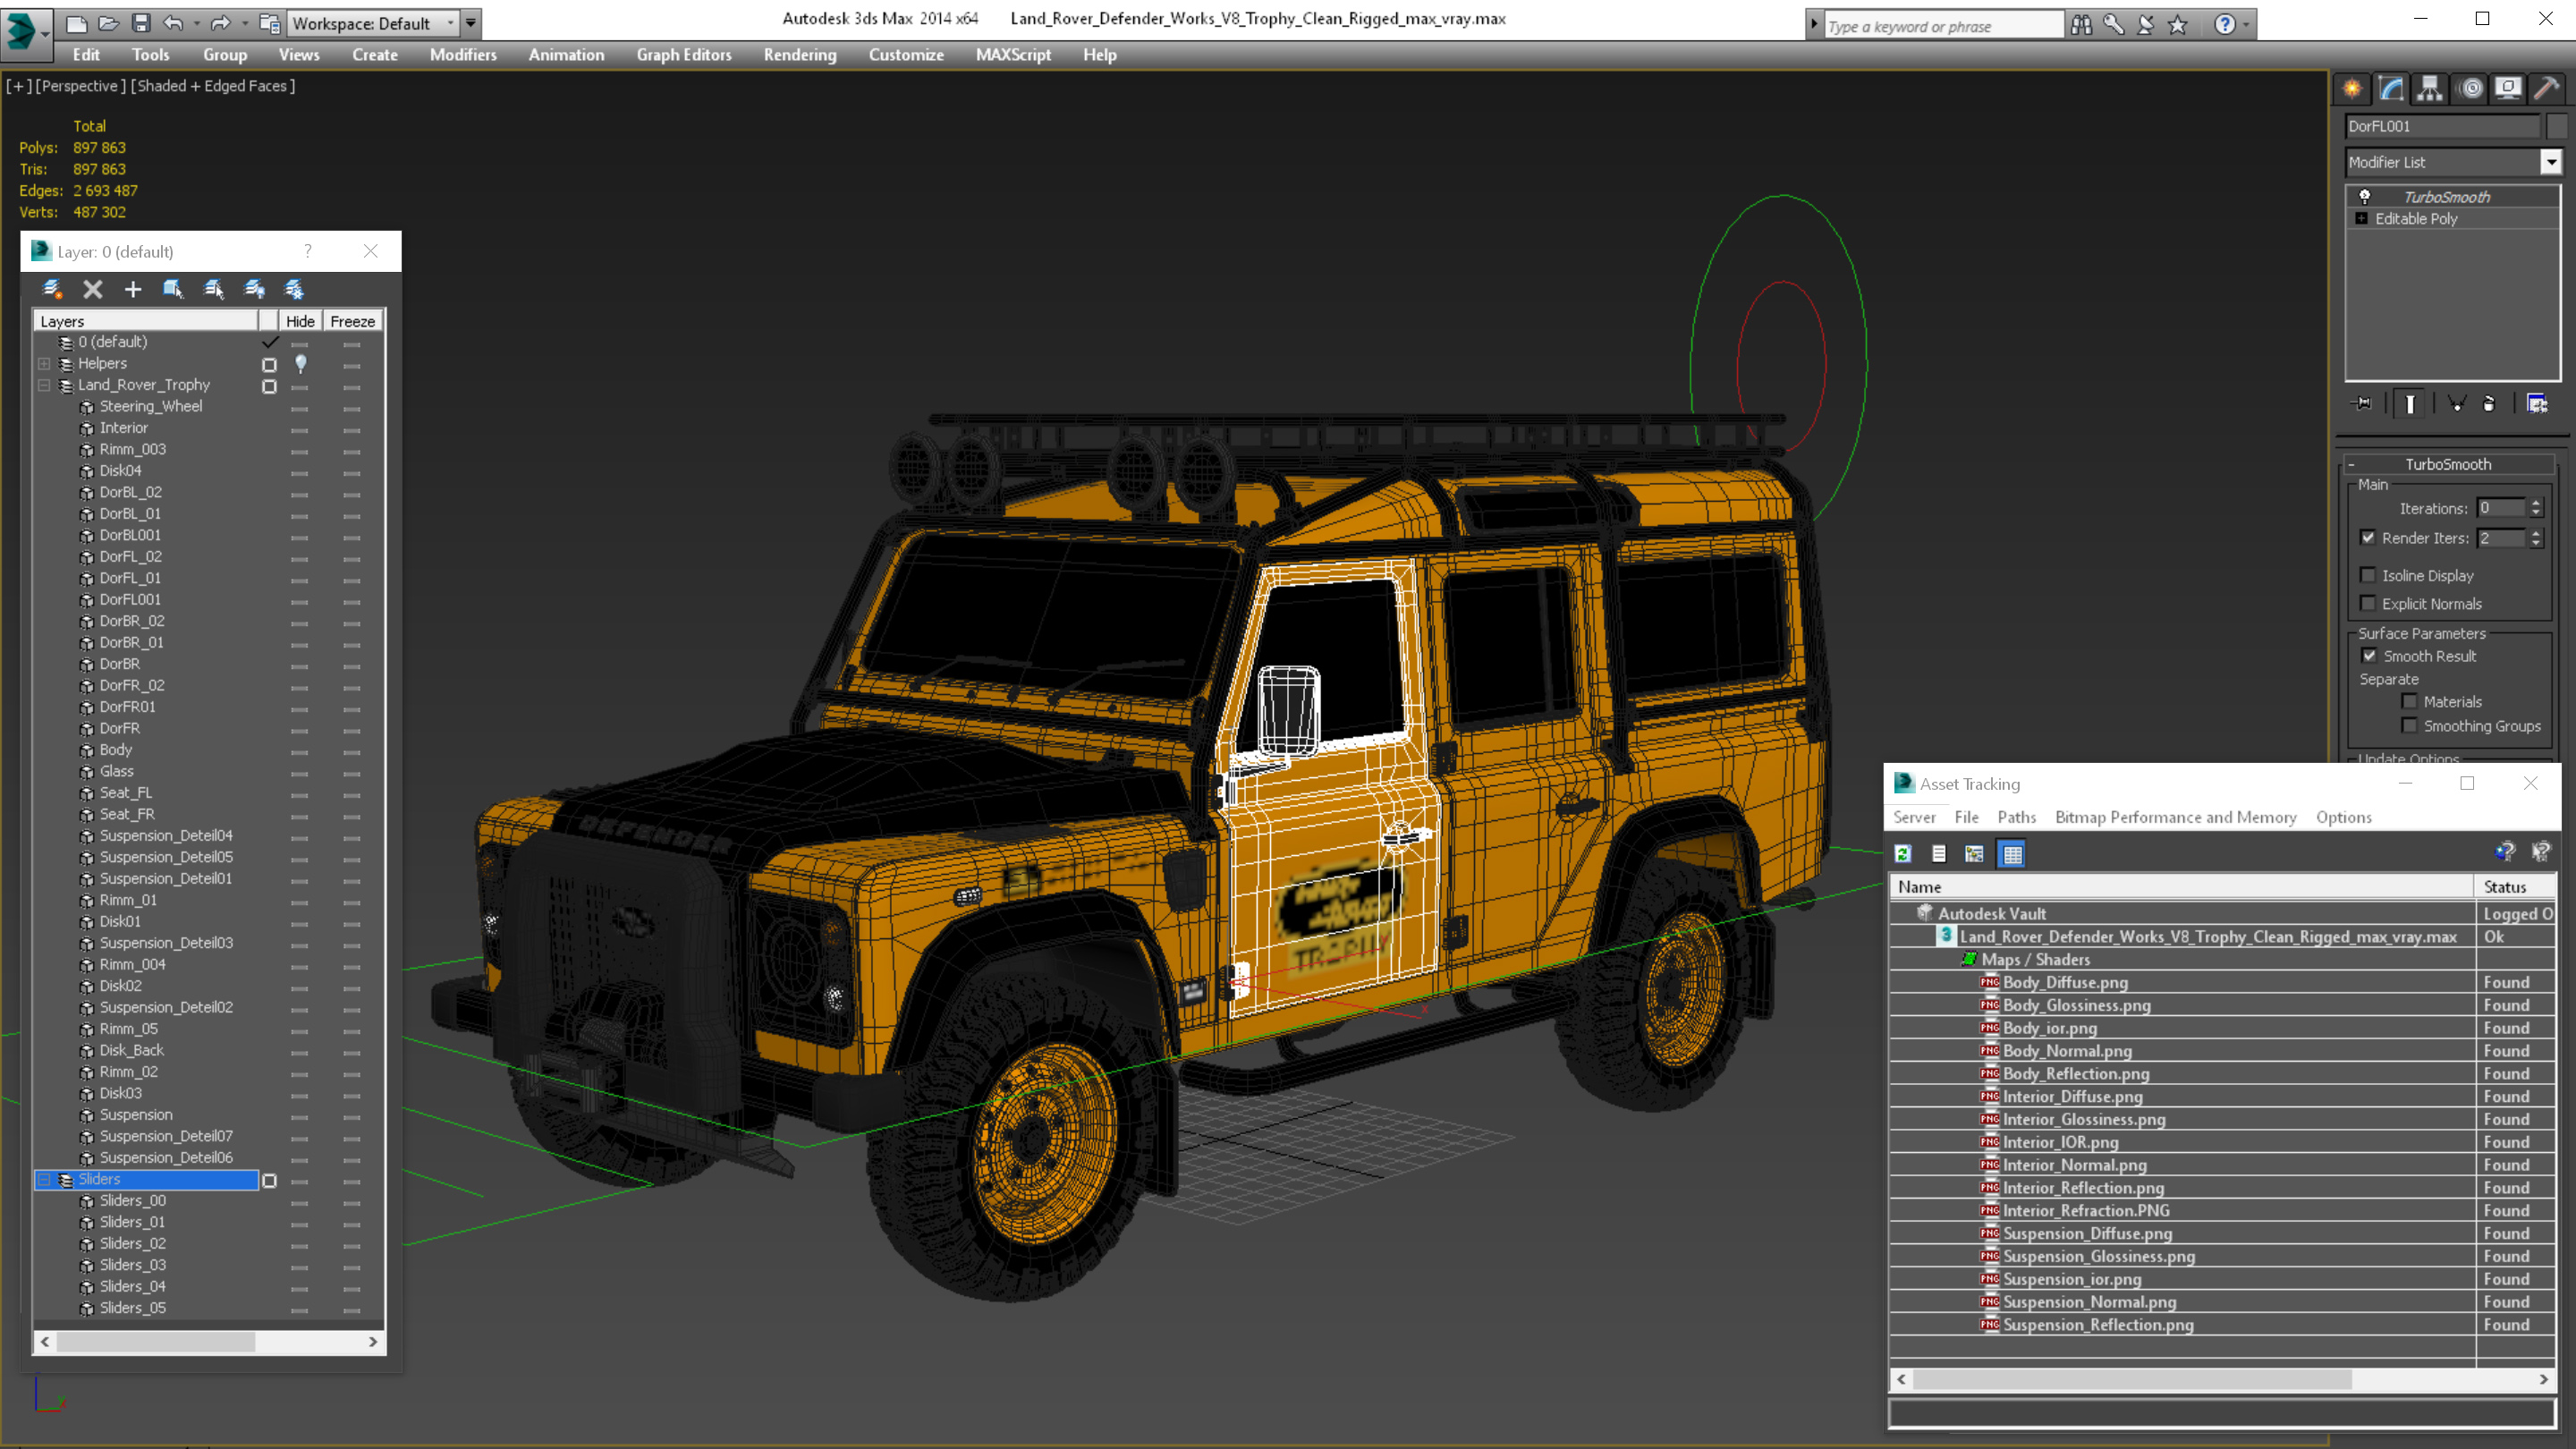Click the Pin Stack icon
Viewport: 2576px width, 1449px height.
coord(2362,404)
